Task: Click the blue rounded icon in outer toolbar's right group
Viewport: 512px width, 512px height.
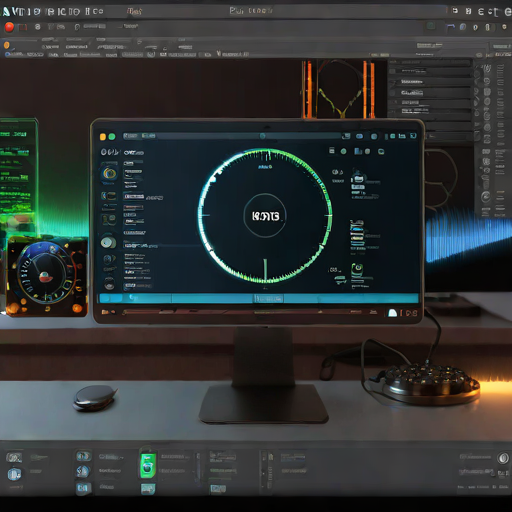Action: pyautogui.click(x=463, y=27)
